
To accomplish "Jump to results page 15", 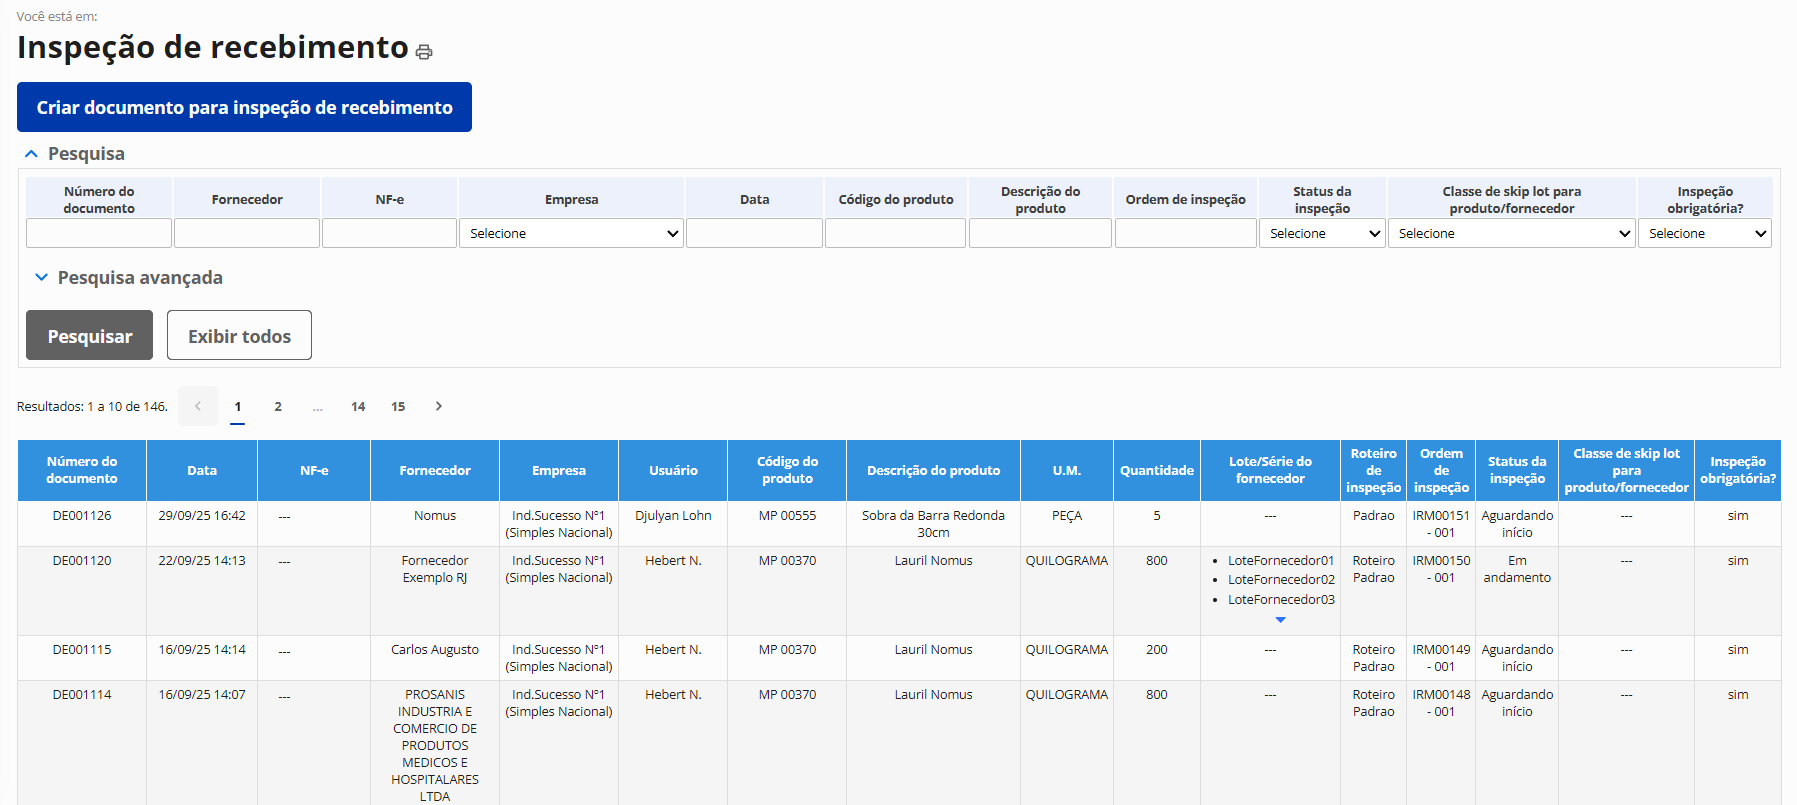I will [x=398, y=406].
